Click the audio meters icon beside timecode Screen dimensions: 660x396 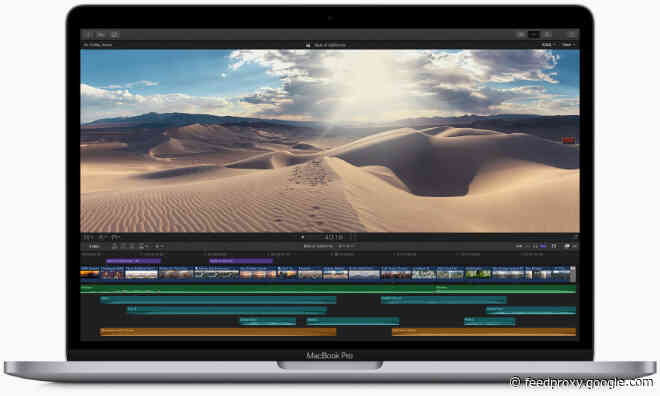point(354,237)
